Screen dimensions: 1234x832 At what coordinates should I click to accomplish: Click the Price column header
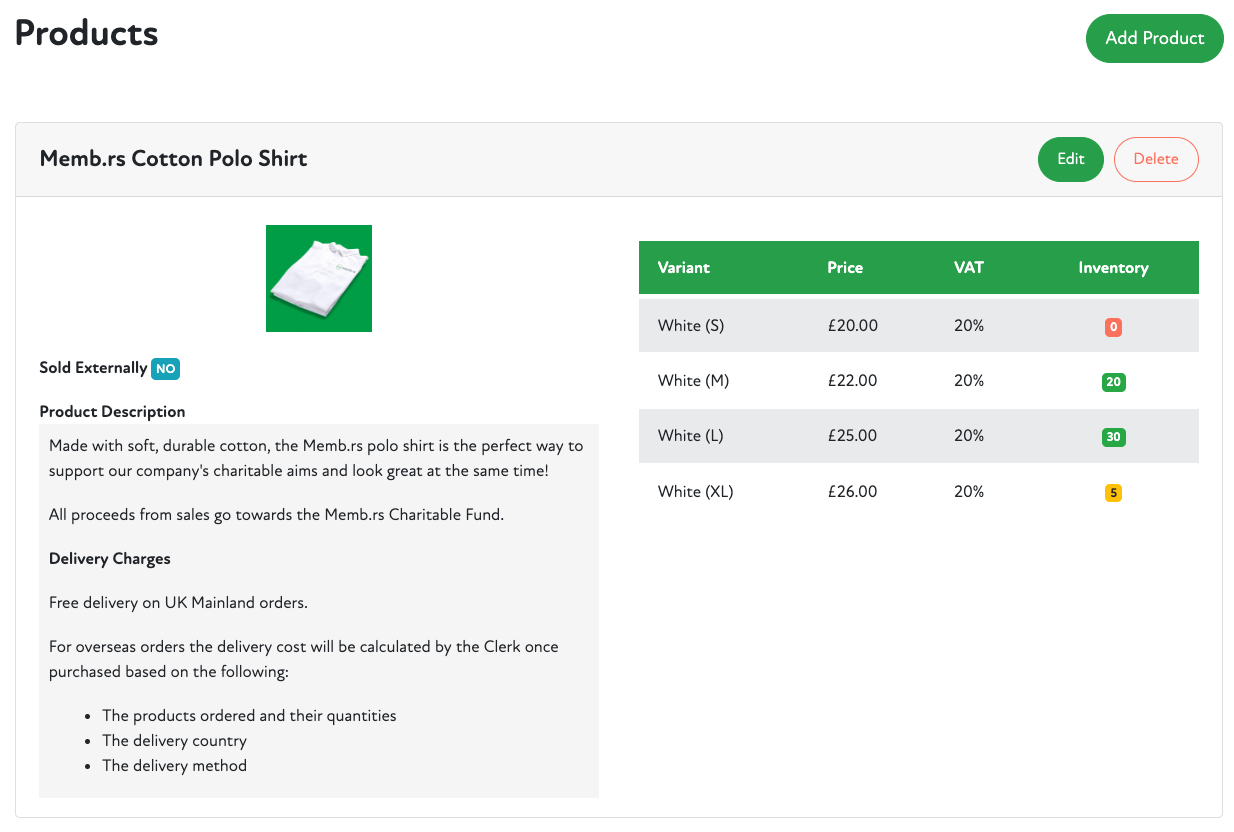845,268
